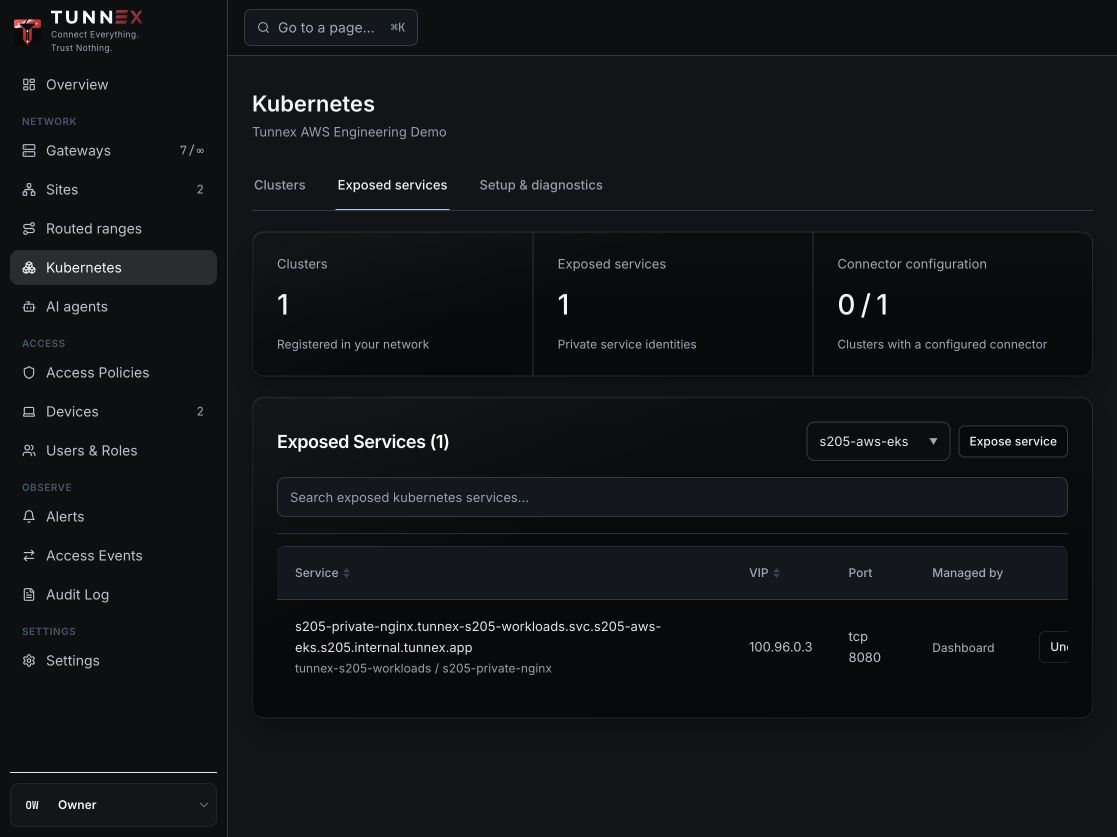Open Users & Roles
This screenshot has width=1117, height=837.
113,451
